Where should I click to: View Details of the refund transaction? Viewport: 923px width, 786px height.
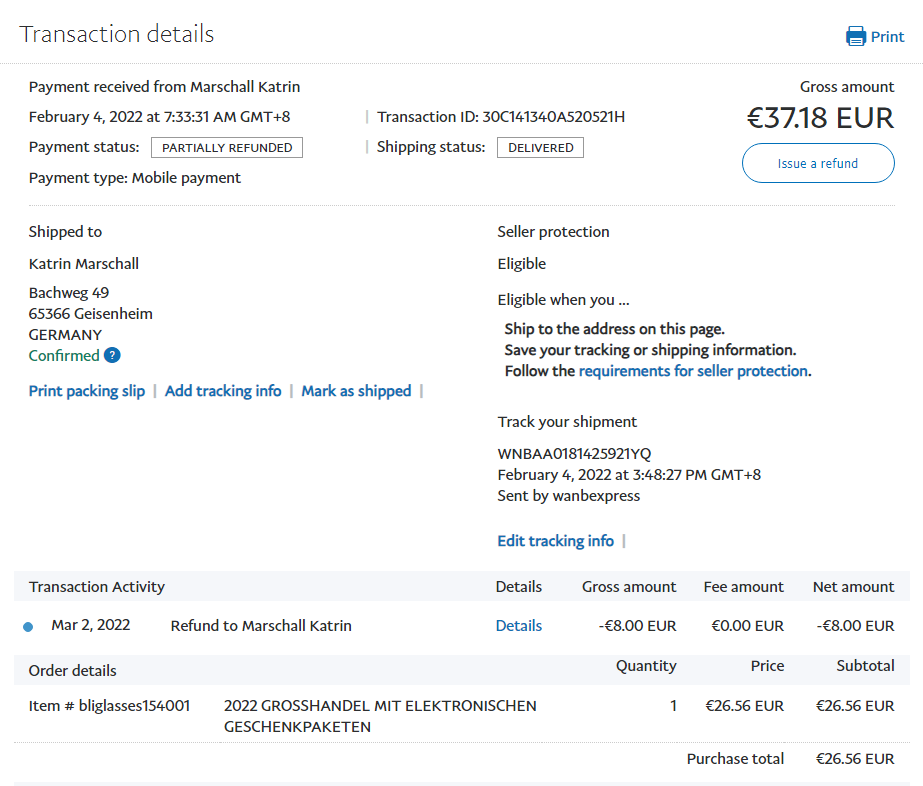[x=518, y=626]
